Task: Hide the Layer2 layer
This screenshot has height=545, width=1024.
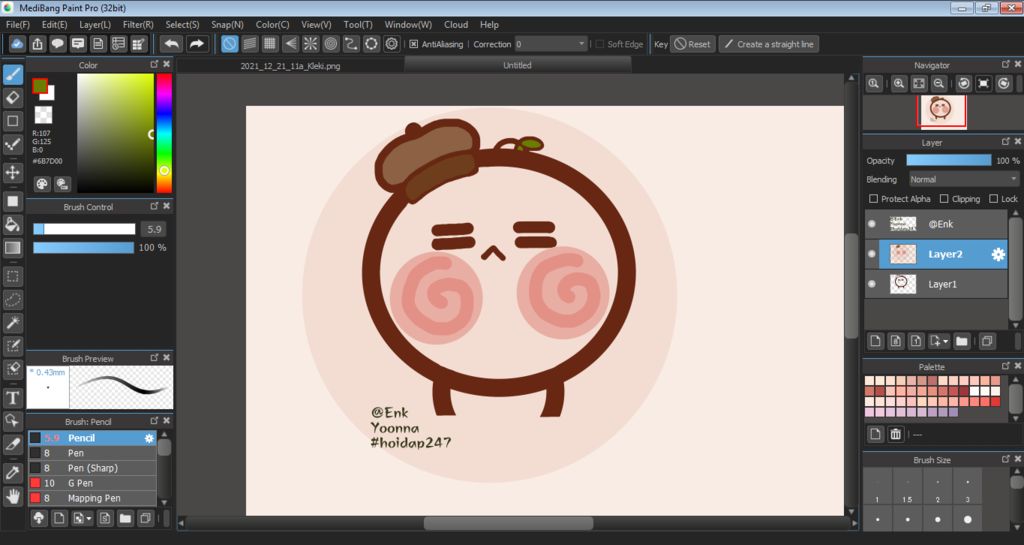Action: 872,255
